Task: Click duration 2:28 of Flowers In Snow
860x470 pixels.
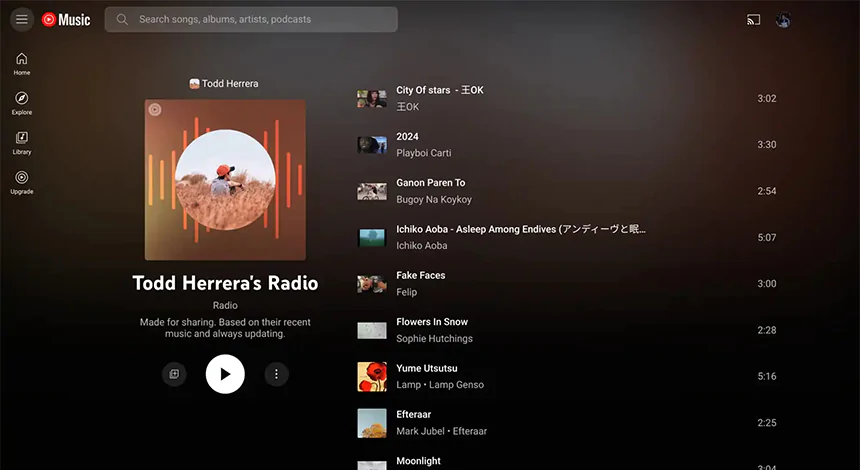Action: (767, 330)
